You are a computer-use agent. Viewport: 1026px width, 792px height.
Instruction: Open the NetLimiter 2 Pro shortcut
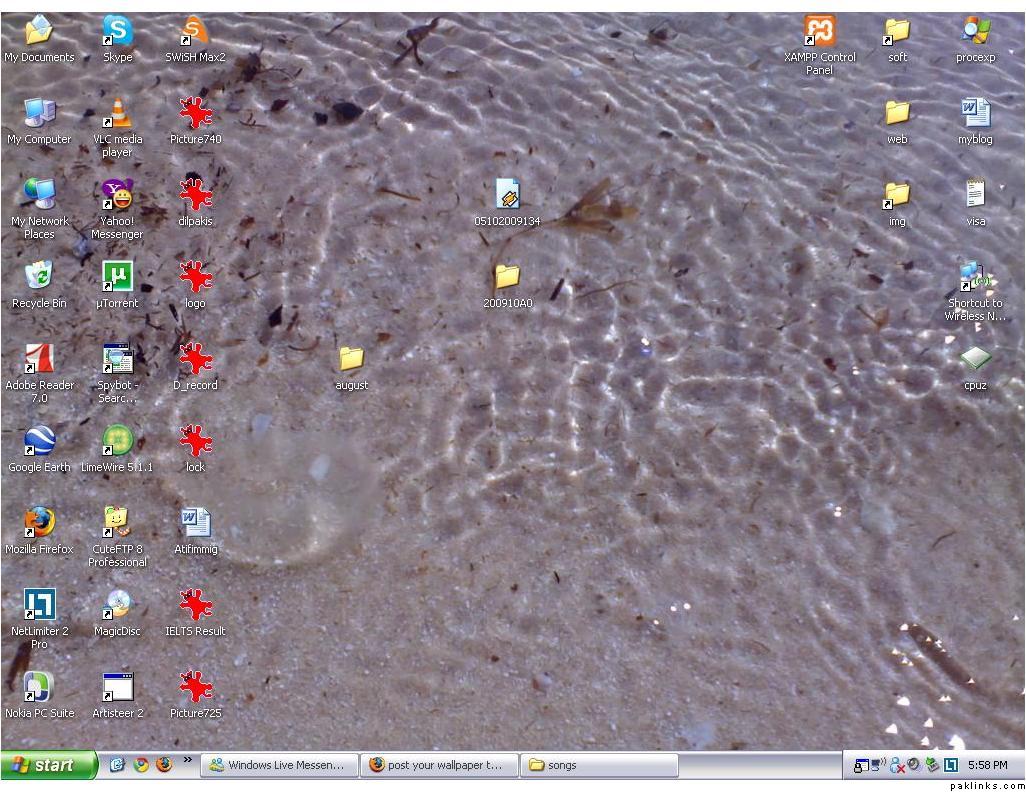[x=39, y=605]
